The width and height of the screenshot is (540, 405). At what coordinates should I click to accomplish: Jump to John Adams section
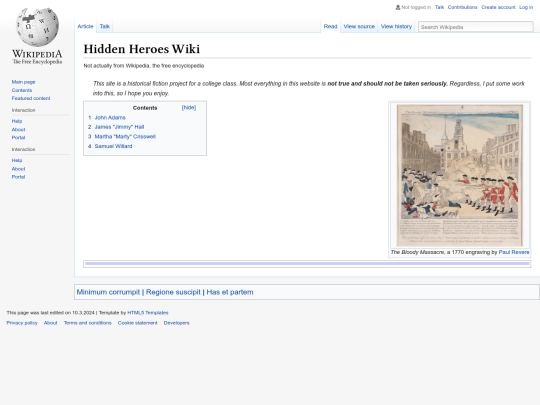110,117
